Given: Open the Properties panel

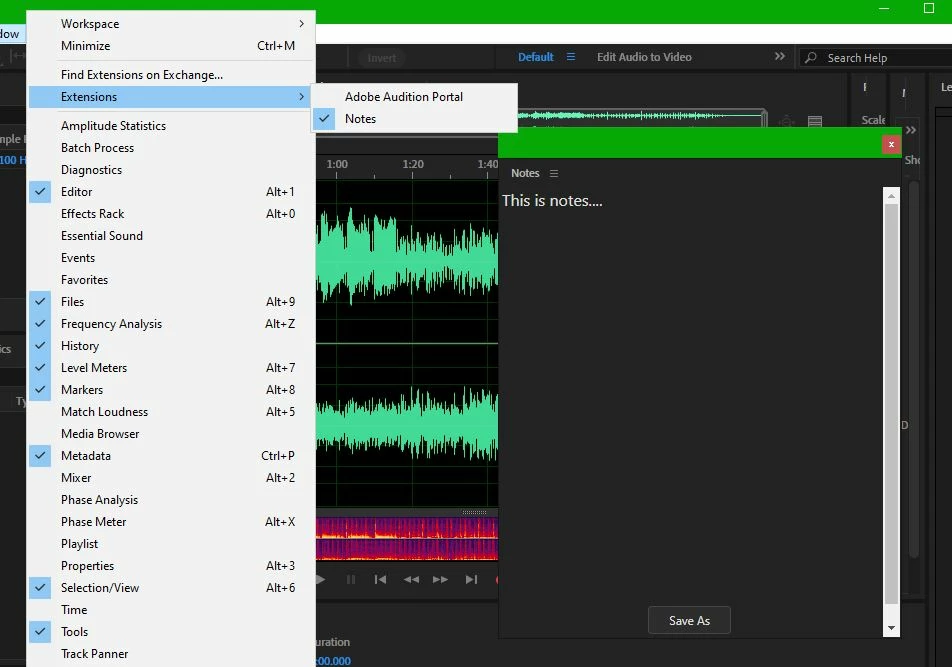Looking at the screenshot, I should [172, 566].
